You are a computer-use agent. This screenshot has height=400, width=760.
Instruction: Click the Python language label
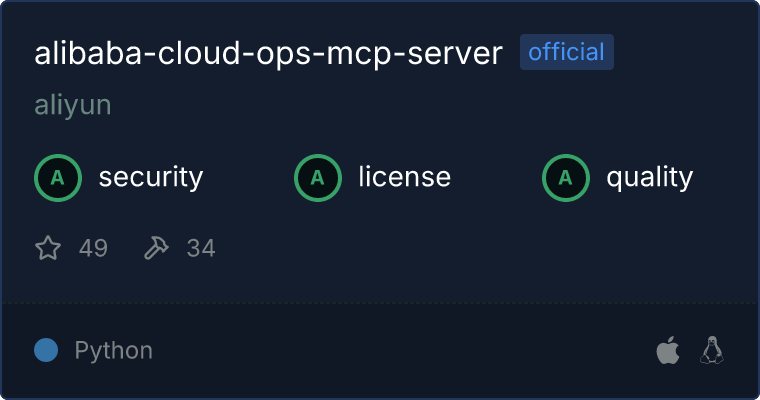pos(113,351)
